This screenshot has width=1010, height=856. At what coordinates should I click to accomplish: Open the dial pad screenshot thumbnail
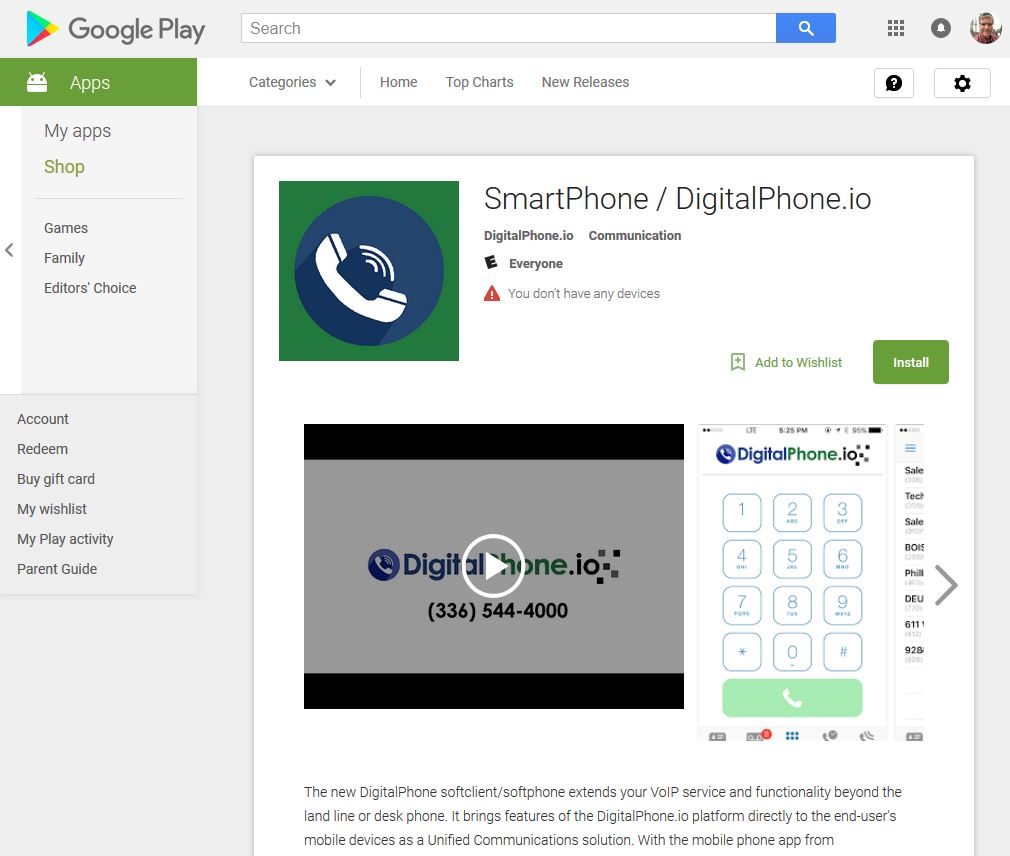tap(792, 582)
